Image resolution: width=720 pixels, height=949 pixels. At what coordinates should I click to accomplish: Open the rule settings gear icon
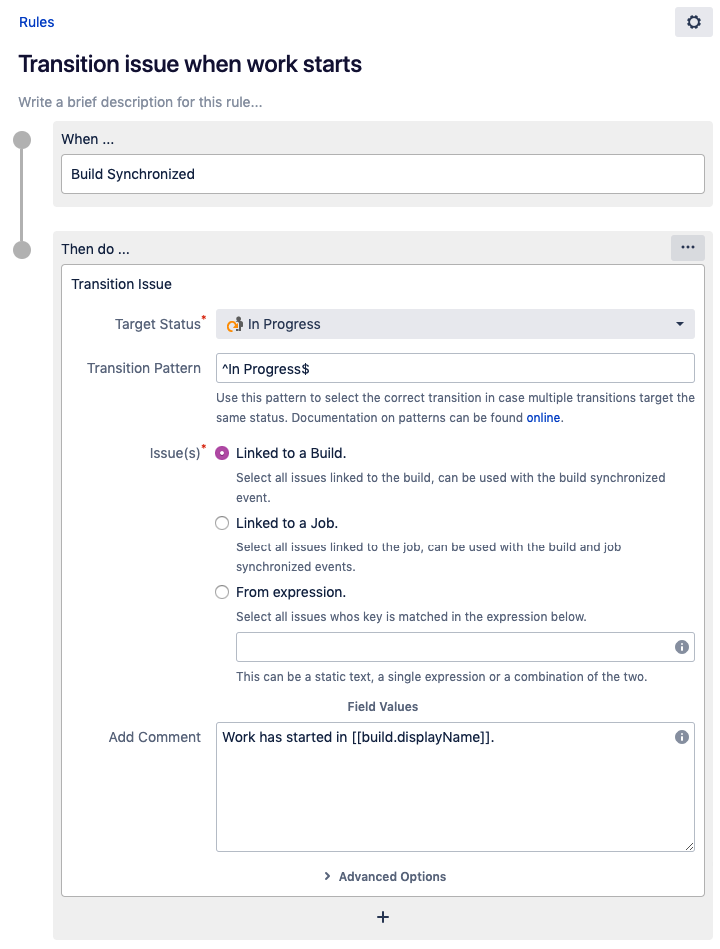693,22
